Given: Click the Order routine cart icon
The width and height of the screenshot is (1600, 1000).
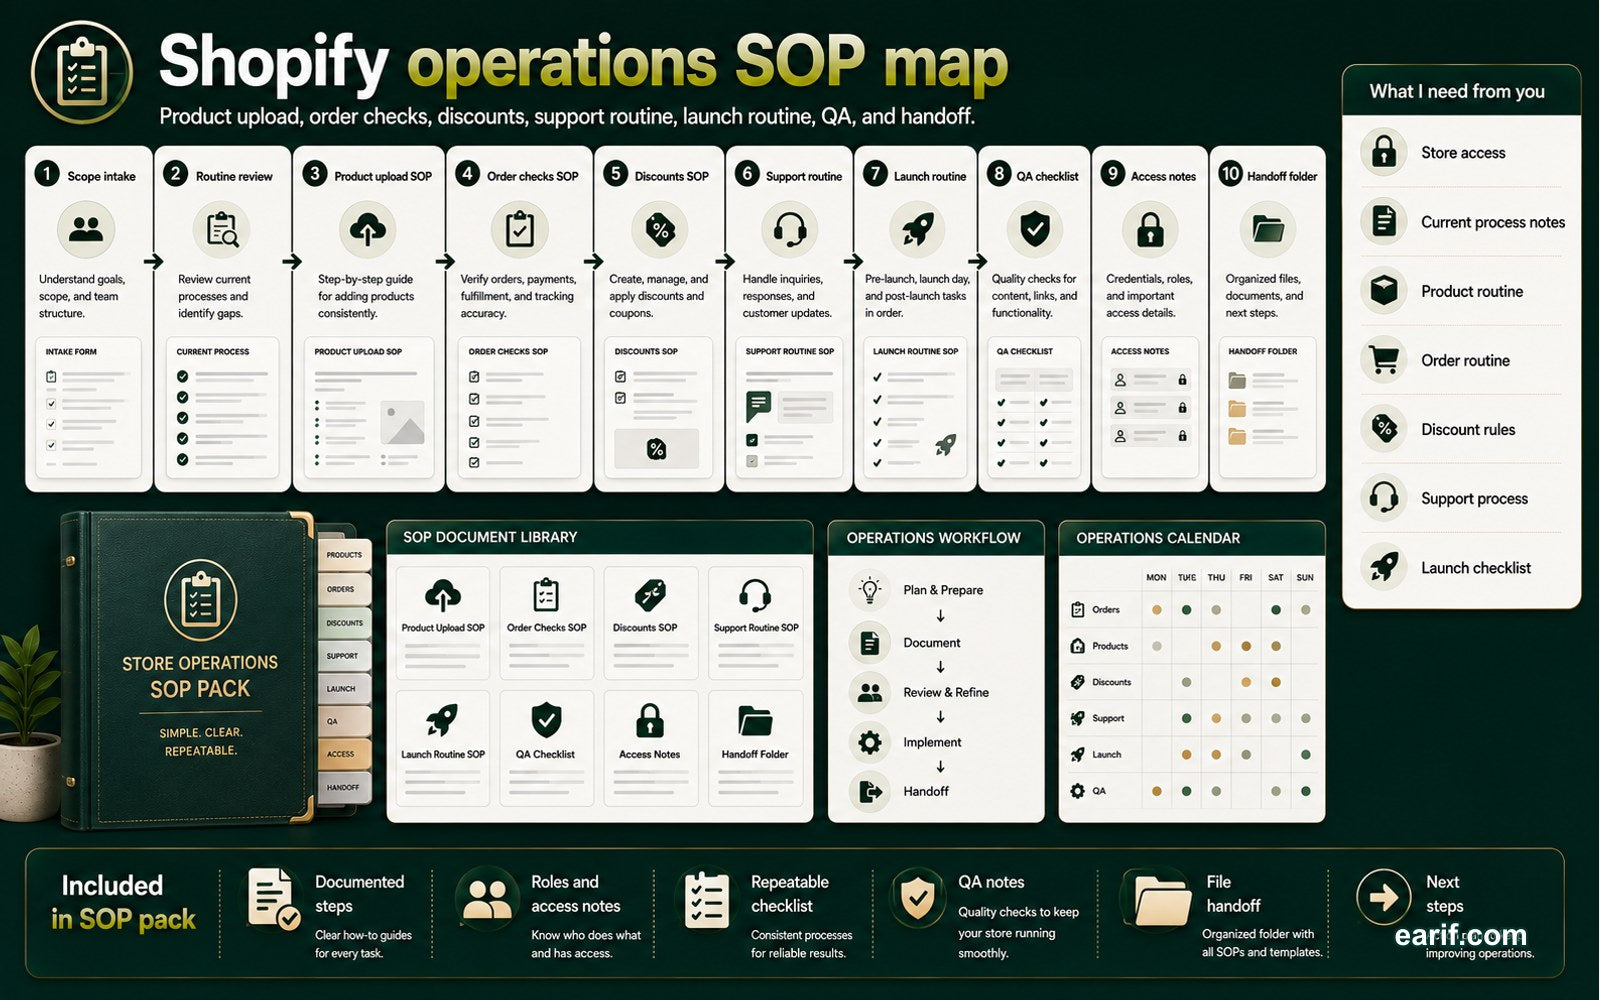Looking at the screenshot, I should (x=1384, y=359).
